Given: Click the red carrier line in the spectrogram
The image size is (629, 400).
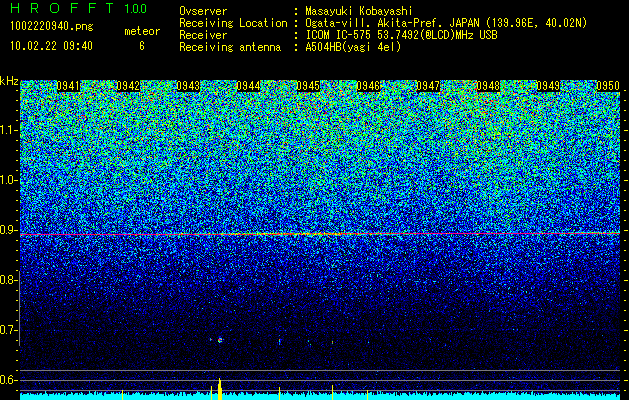Looking at the screenshot, I should (x=320, y=234).
